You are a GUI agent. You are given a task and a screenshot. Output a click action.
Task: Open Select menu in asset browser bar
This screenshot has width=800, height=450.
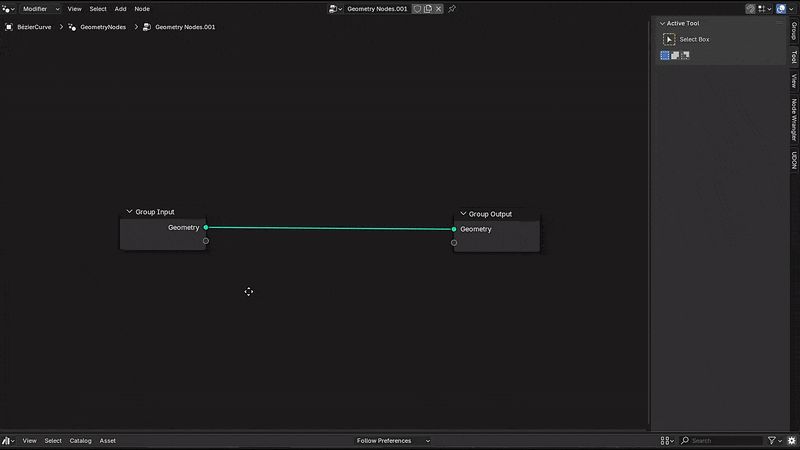(53, 441)
